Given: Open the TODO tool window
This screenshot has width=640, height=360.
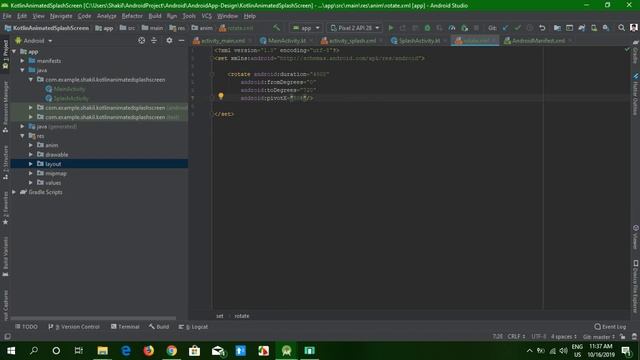Looking at the screenshot, I should coord(27,327).
